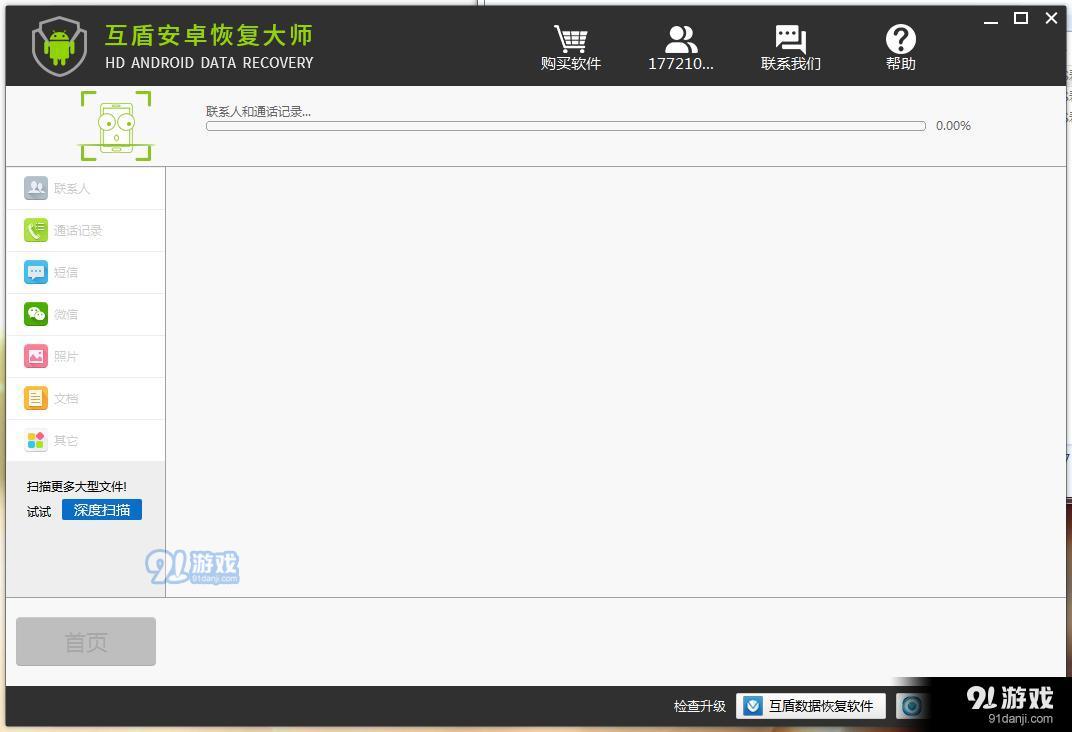Open 购买软件 shopping cart icon
The image size is (1072, 732).
[x=570, y=39]
